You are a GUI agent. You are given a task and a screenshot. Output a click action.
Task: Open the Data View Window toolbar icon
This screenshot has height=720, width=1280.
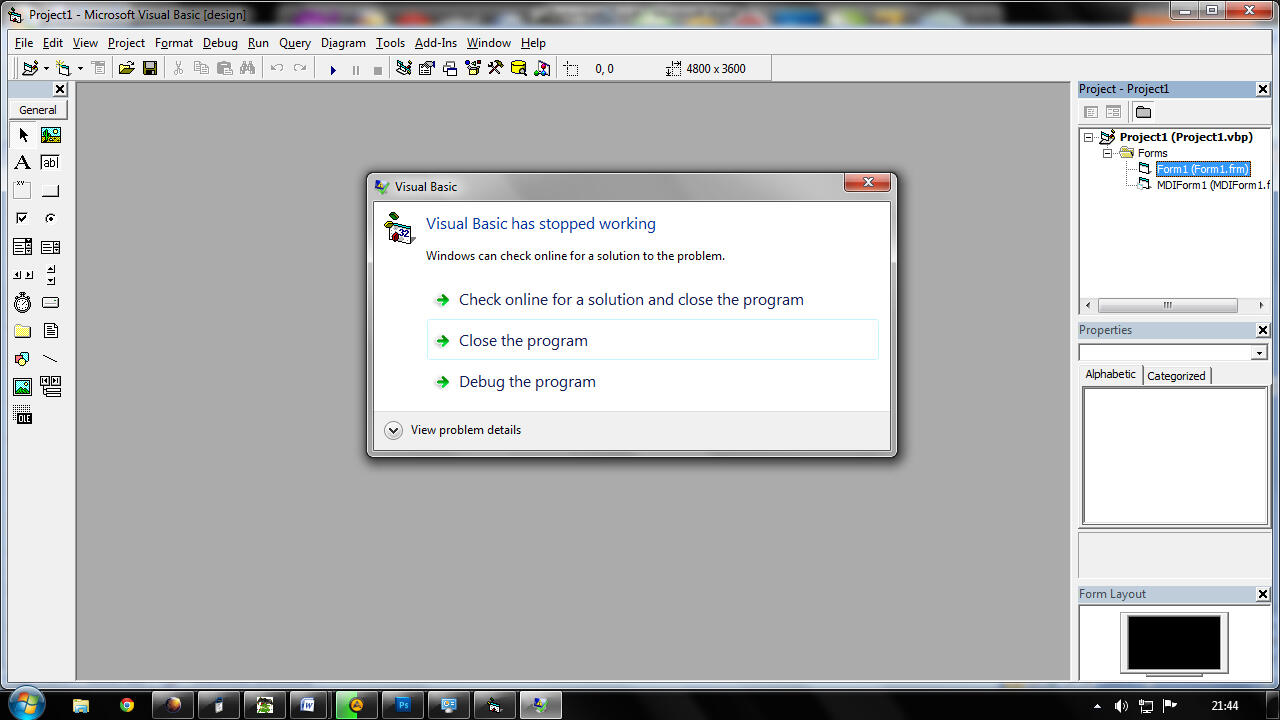pos(519,68)
